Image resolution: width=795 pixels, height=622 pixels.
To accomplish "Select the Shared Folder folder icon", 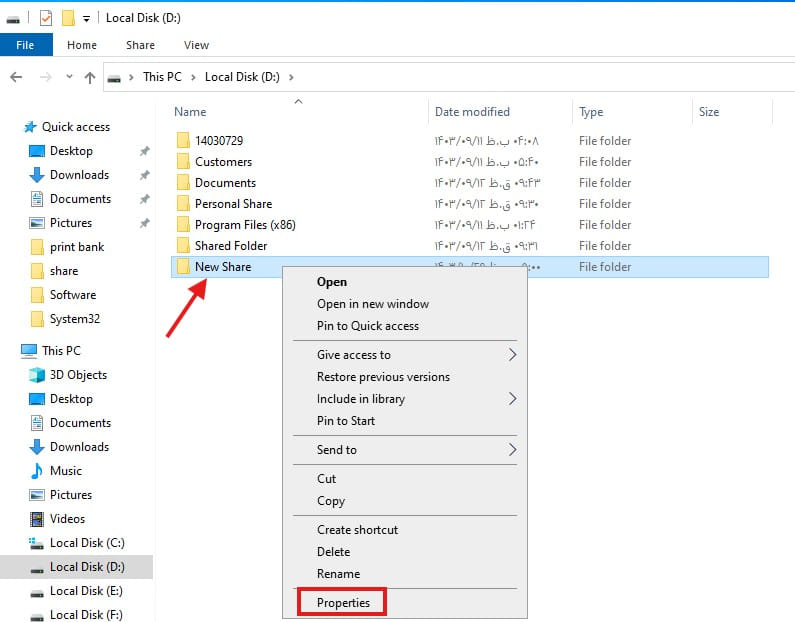I will (183, 246).
